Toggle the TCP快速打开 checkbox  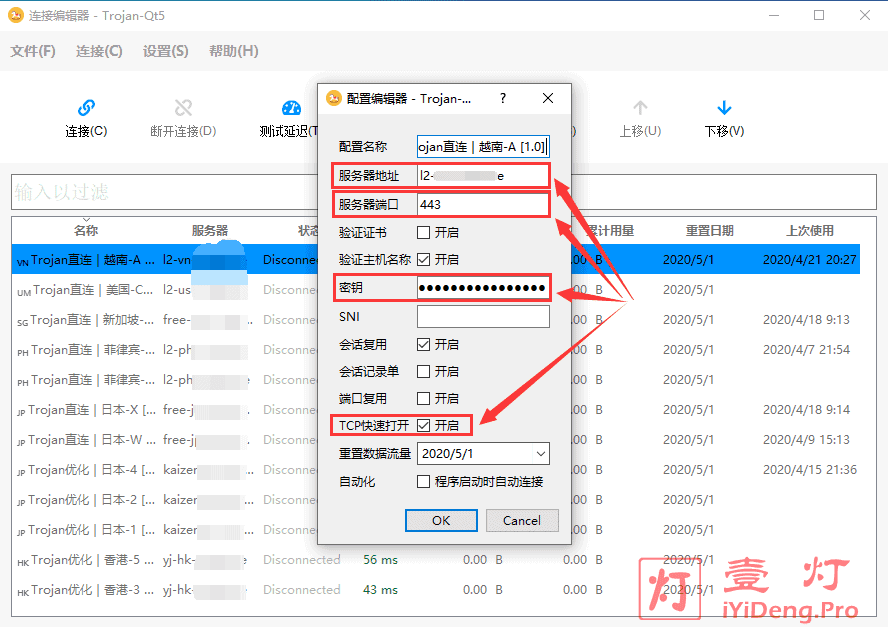click(x=423, y=425)
